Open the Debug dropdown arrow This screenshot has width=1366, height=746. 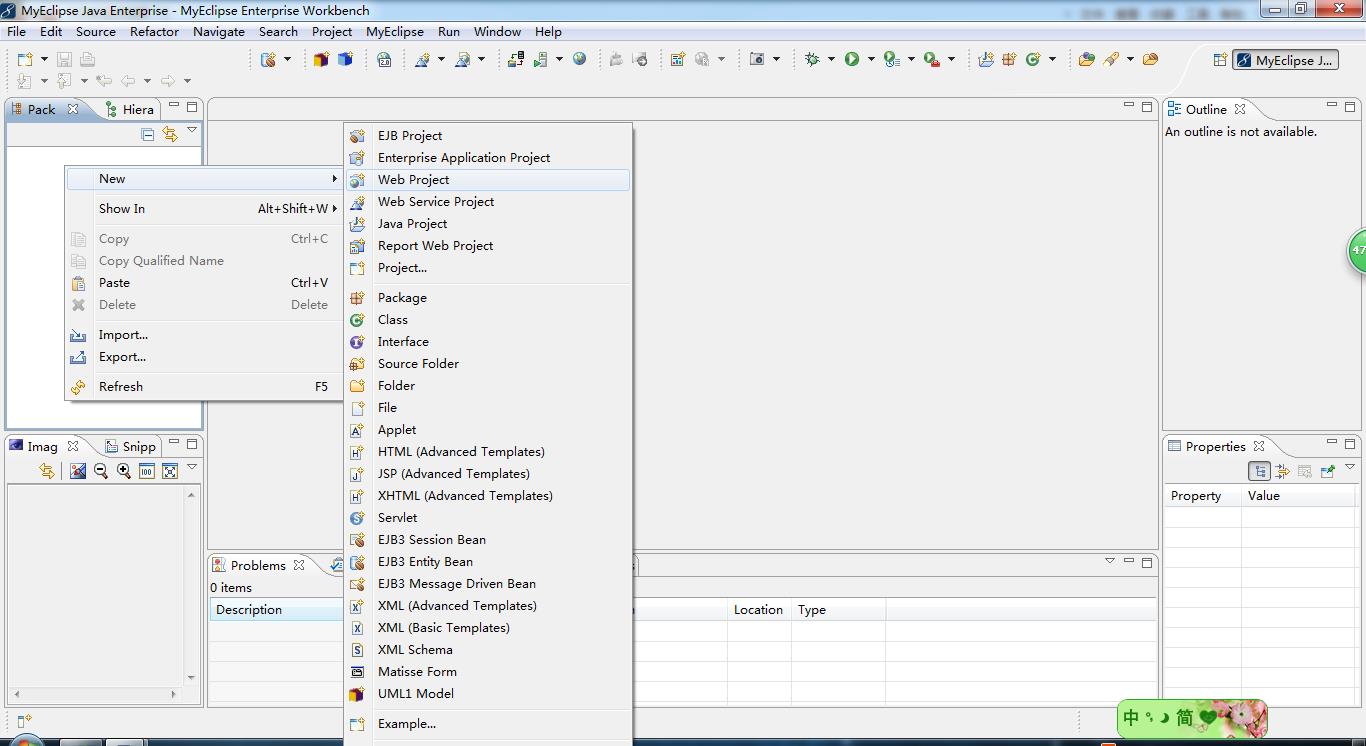tap(831, 60)
